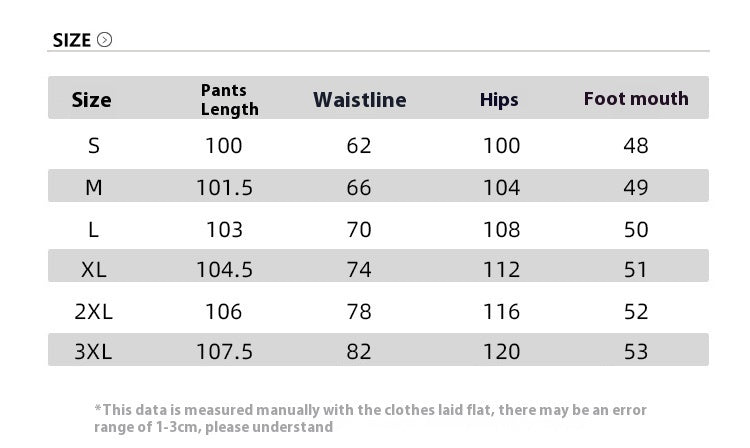Select the XL size row label
Viewport: 750px width, 448px height.
(94, 270)
